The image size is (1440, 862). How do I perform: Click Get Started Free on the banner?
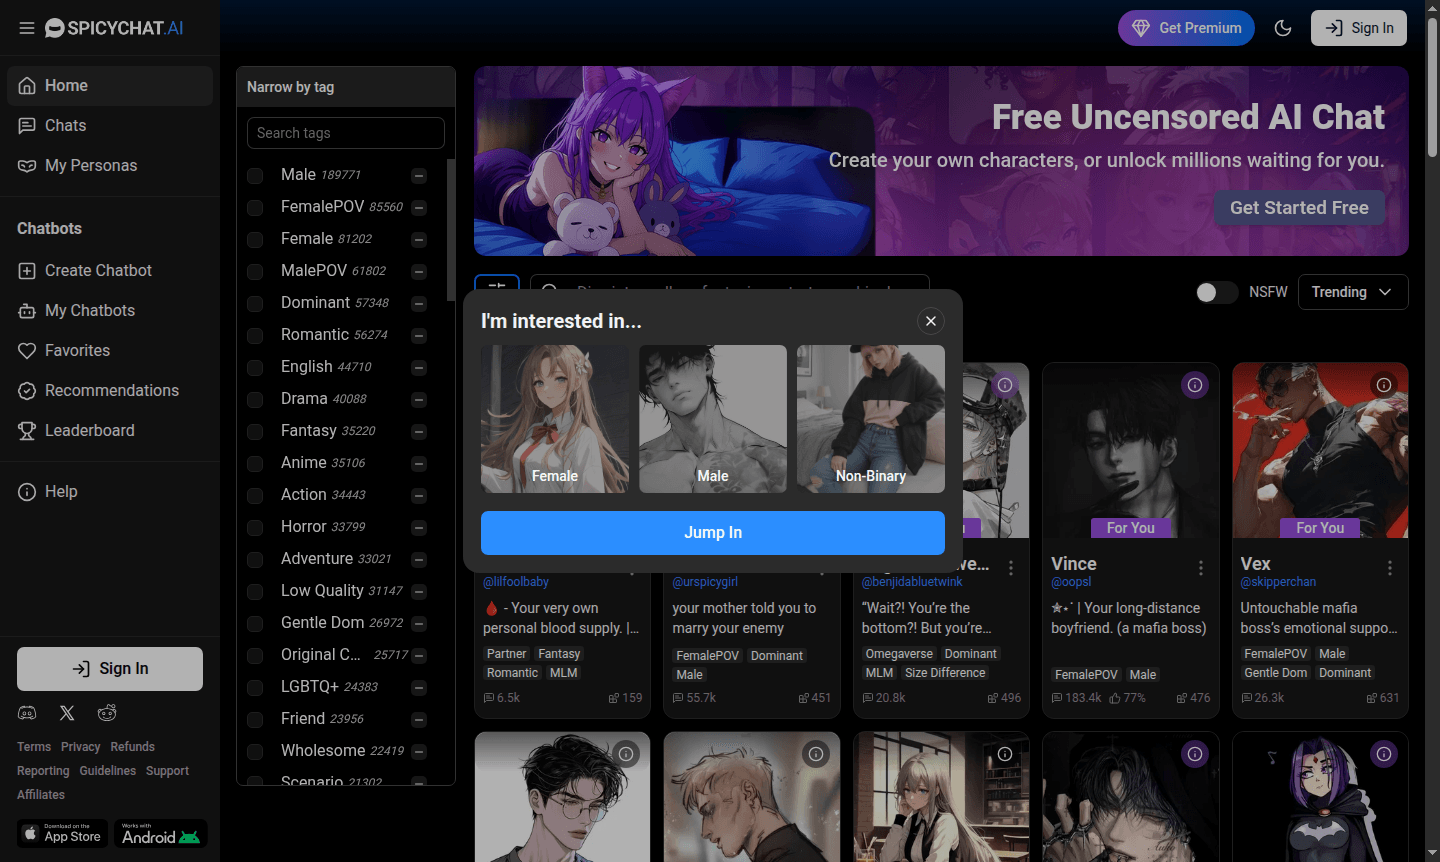pyautogui.click(x=1299, y=207)
